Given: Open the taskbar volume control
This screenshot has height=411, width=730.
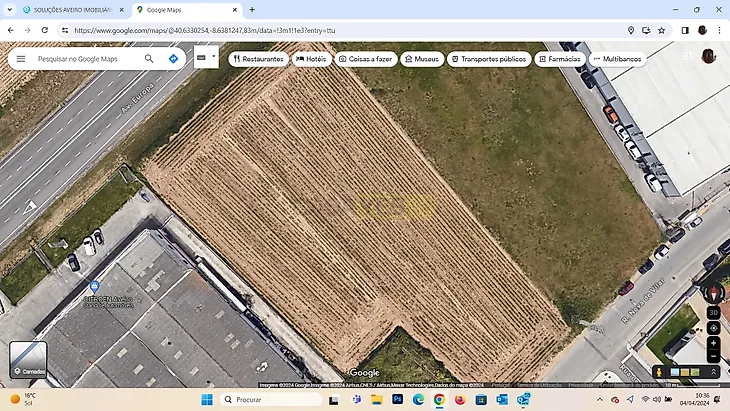Looking at the screenshot, I should 656,399.
